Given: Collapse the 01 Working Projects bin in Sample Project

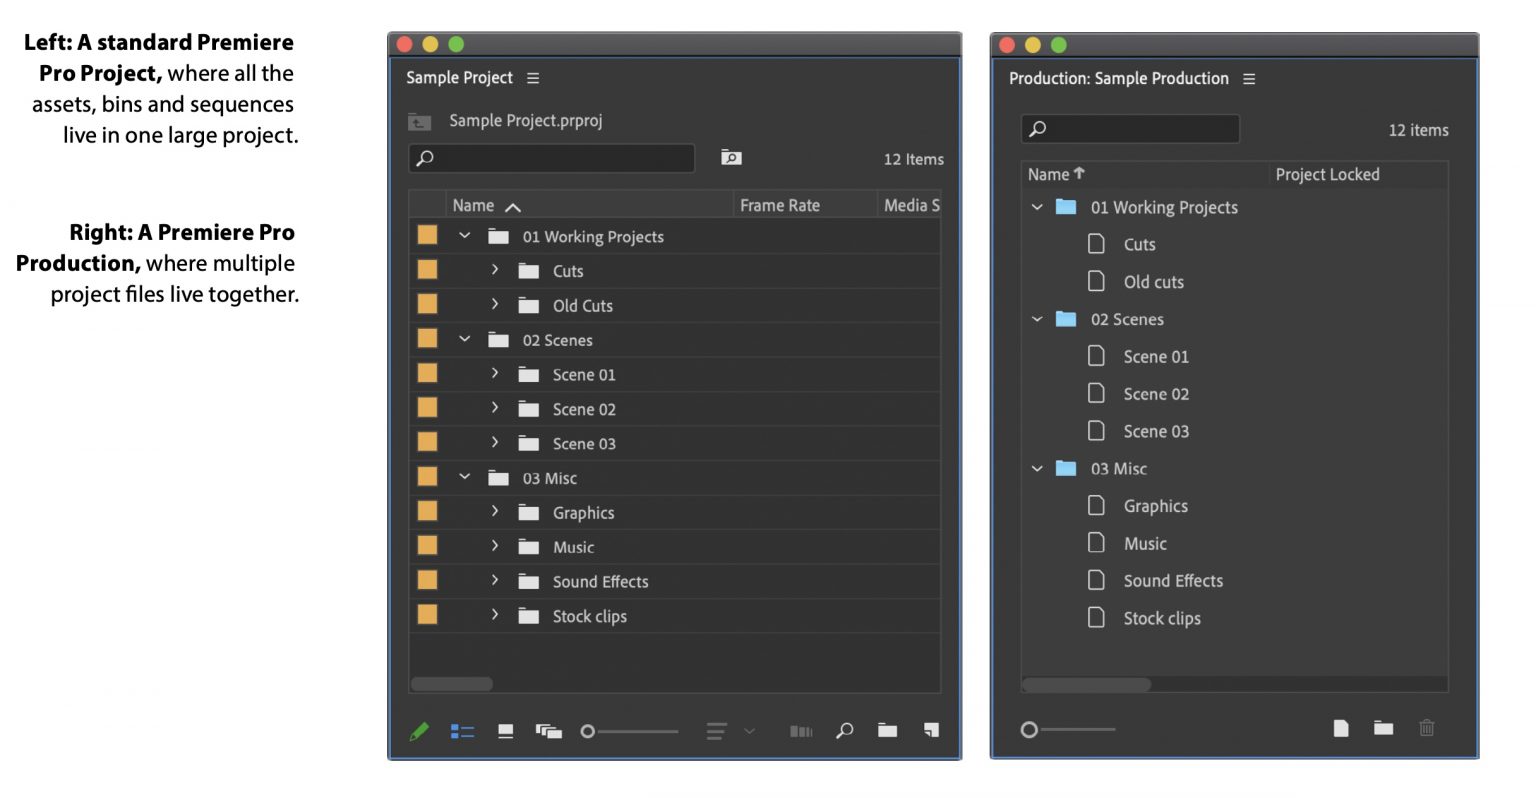Looking at the screenshot, I should pos(465,236).
